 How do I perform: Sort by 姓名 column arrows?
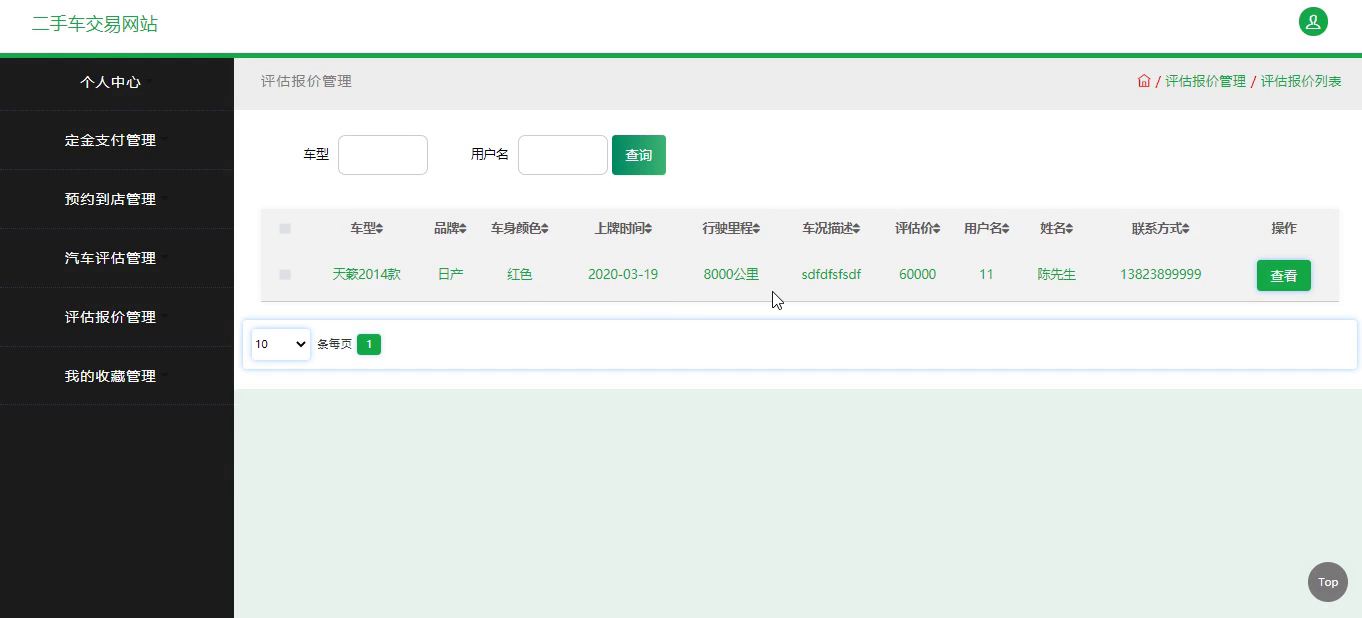point(1070,229)
